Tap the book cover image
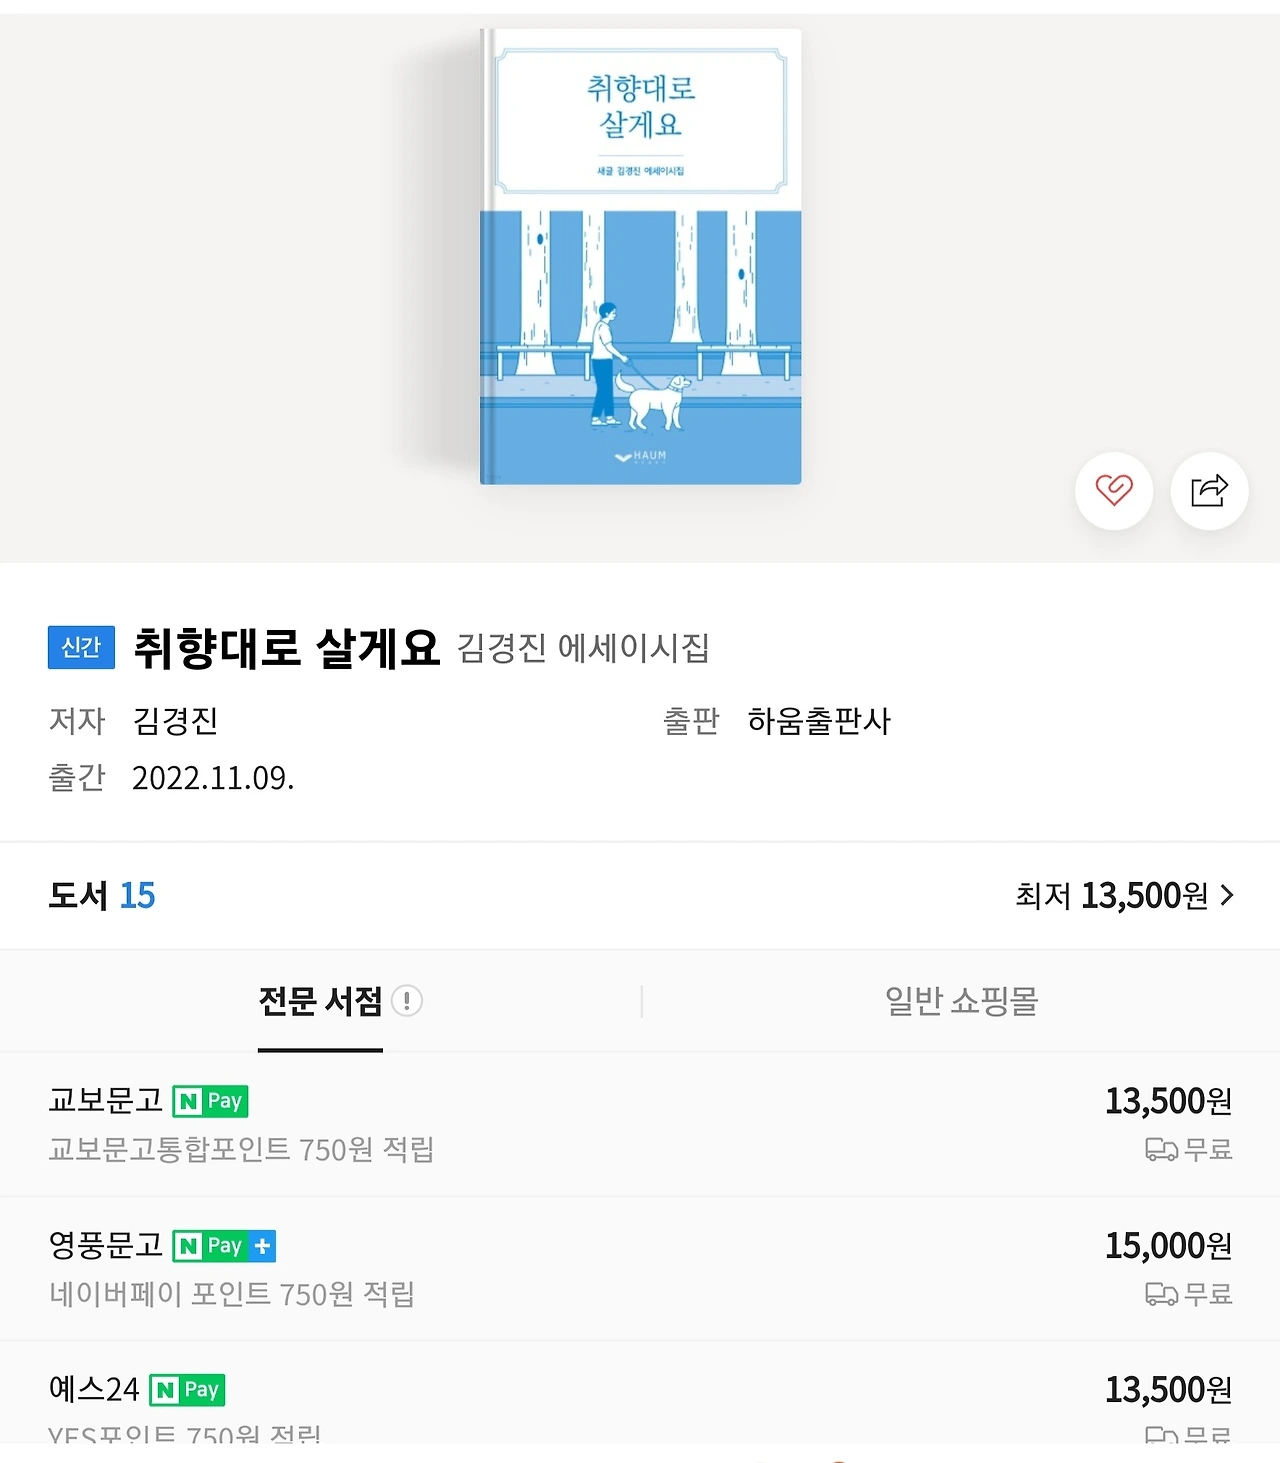The width and height of the screenshot is (1280, 1463). pyautogui.click(x=641, y=257)
